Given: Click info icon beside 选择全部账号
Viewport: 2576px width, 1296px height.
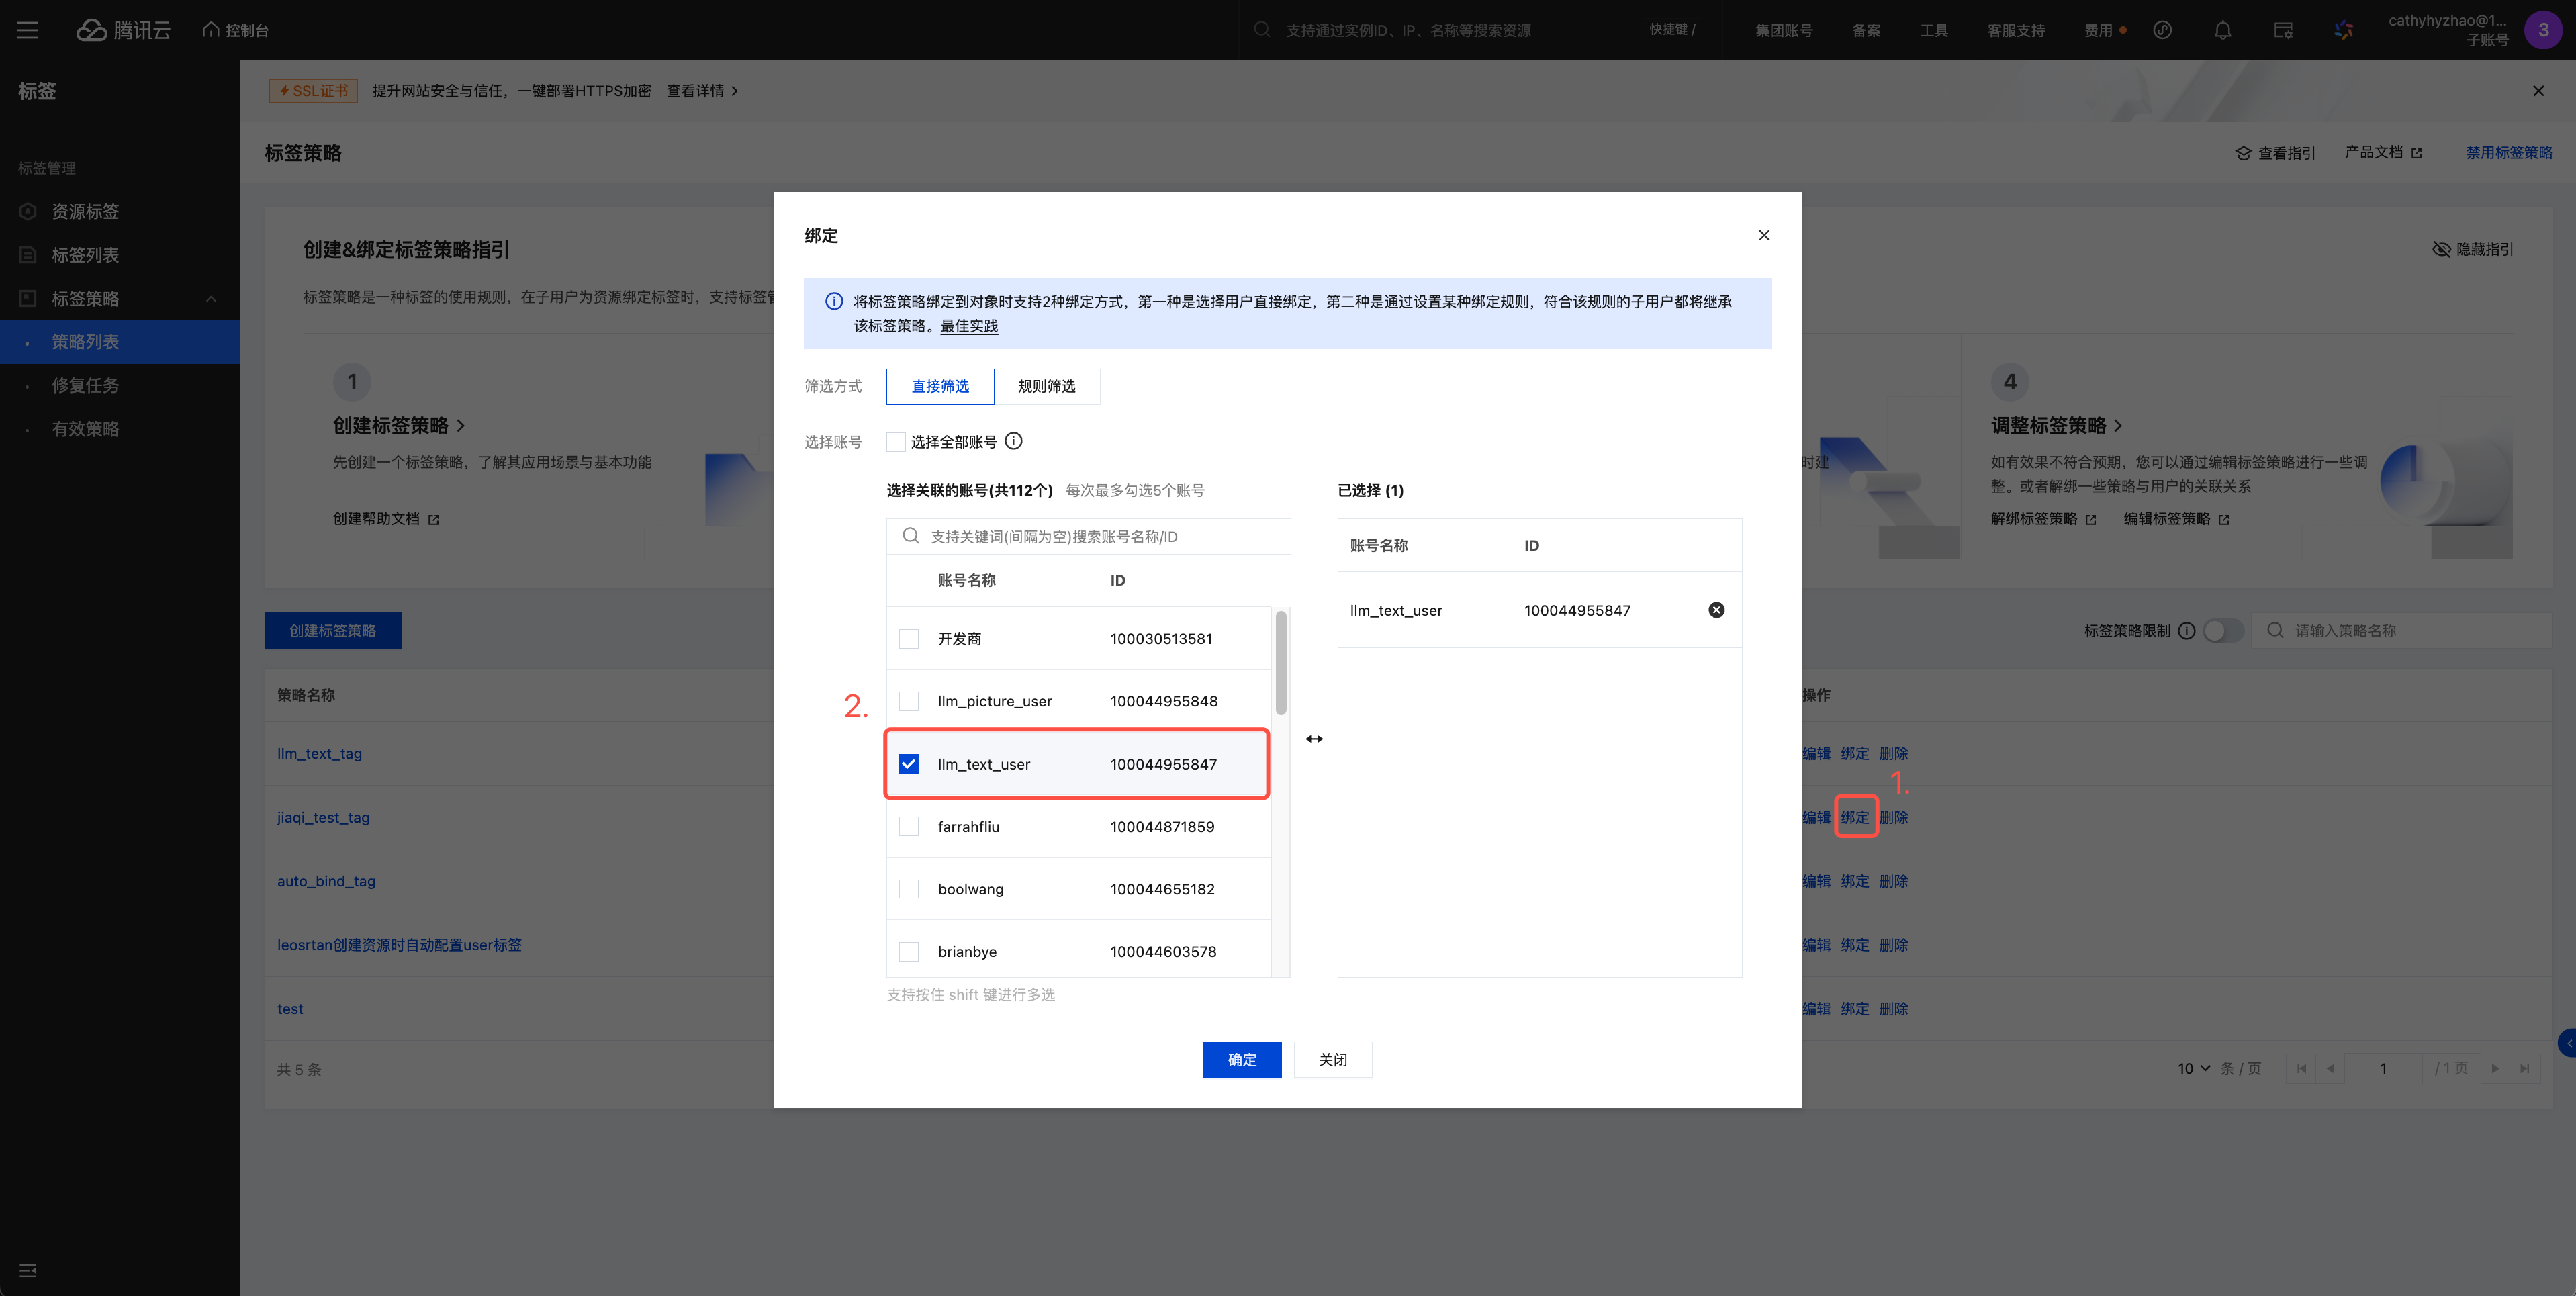Looking at the screenshot, I should click(x=1013, y=441).
